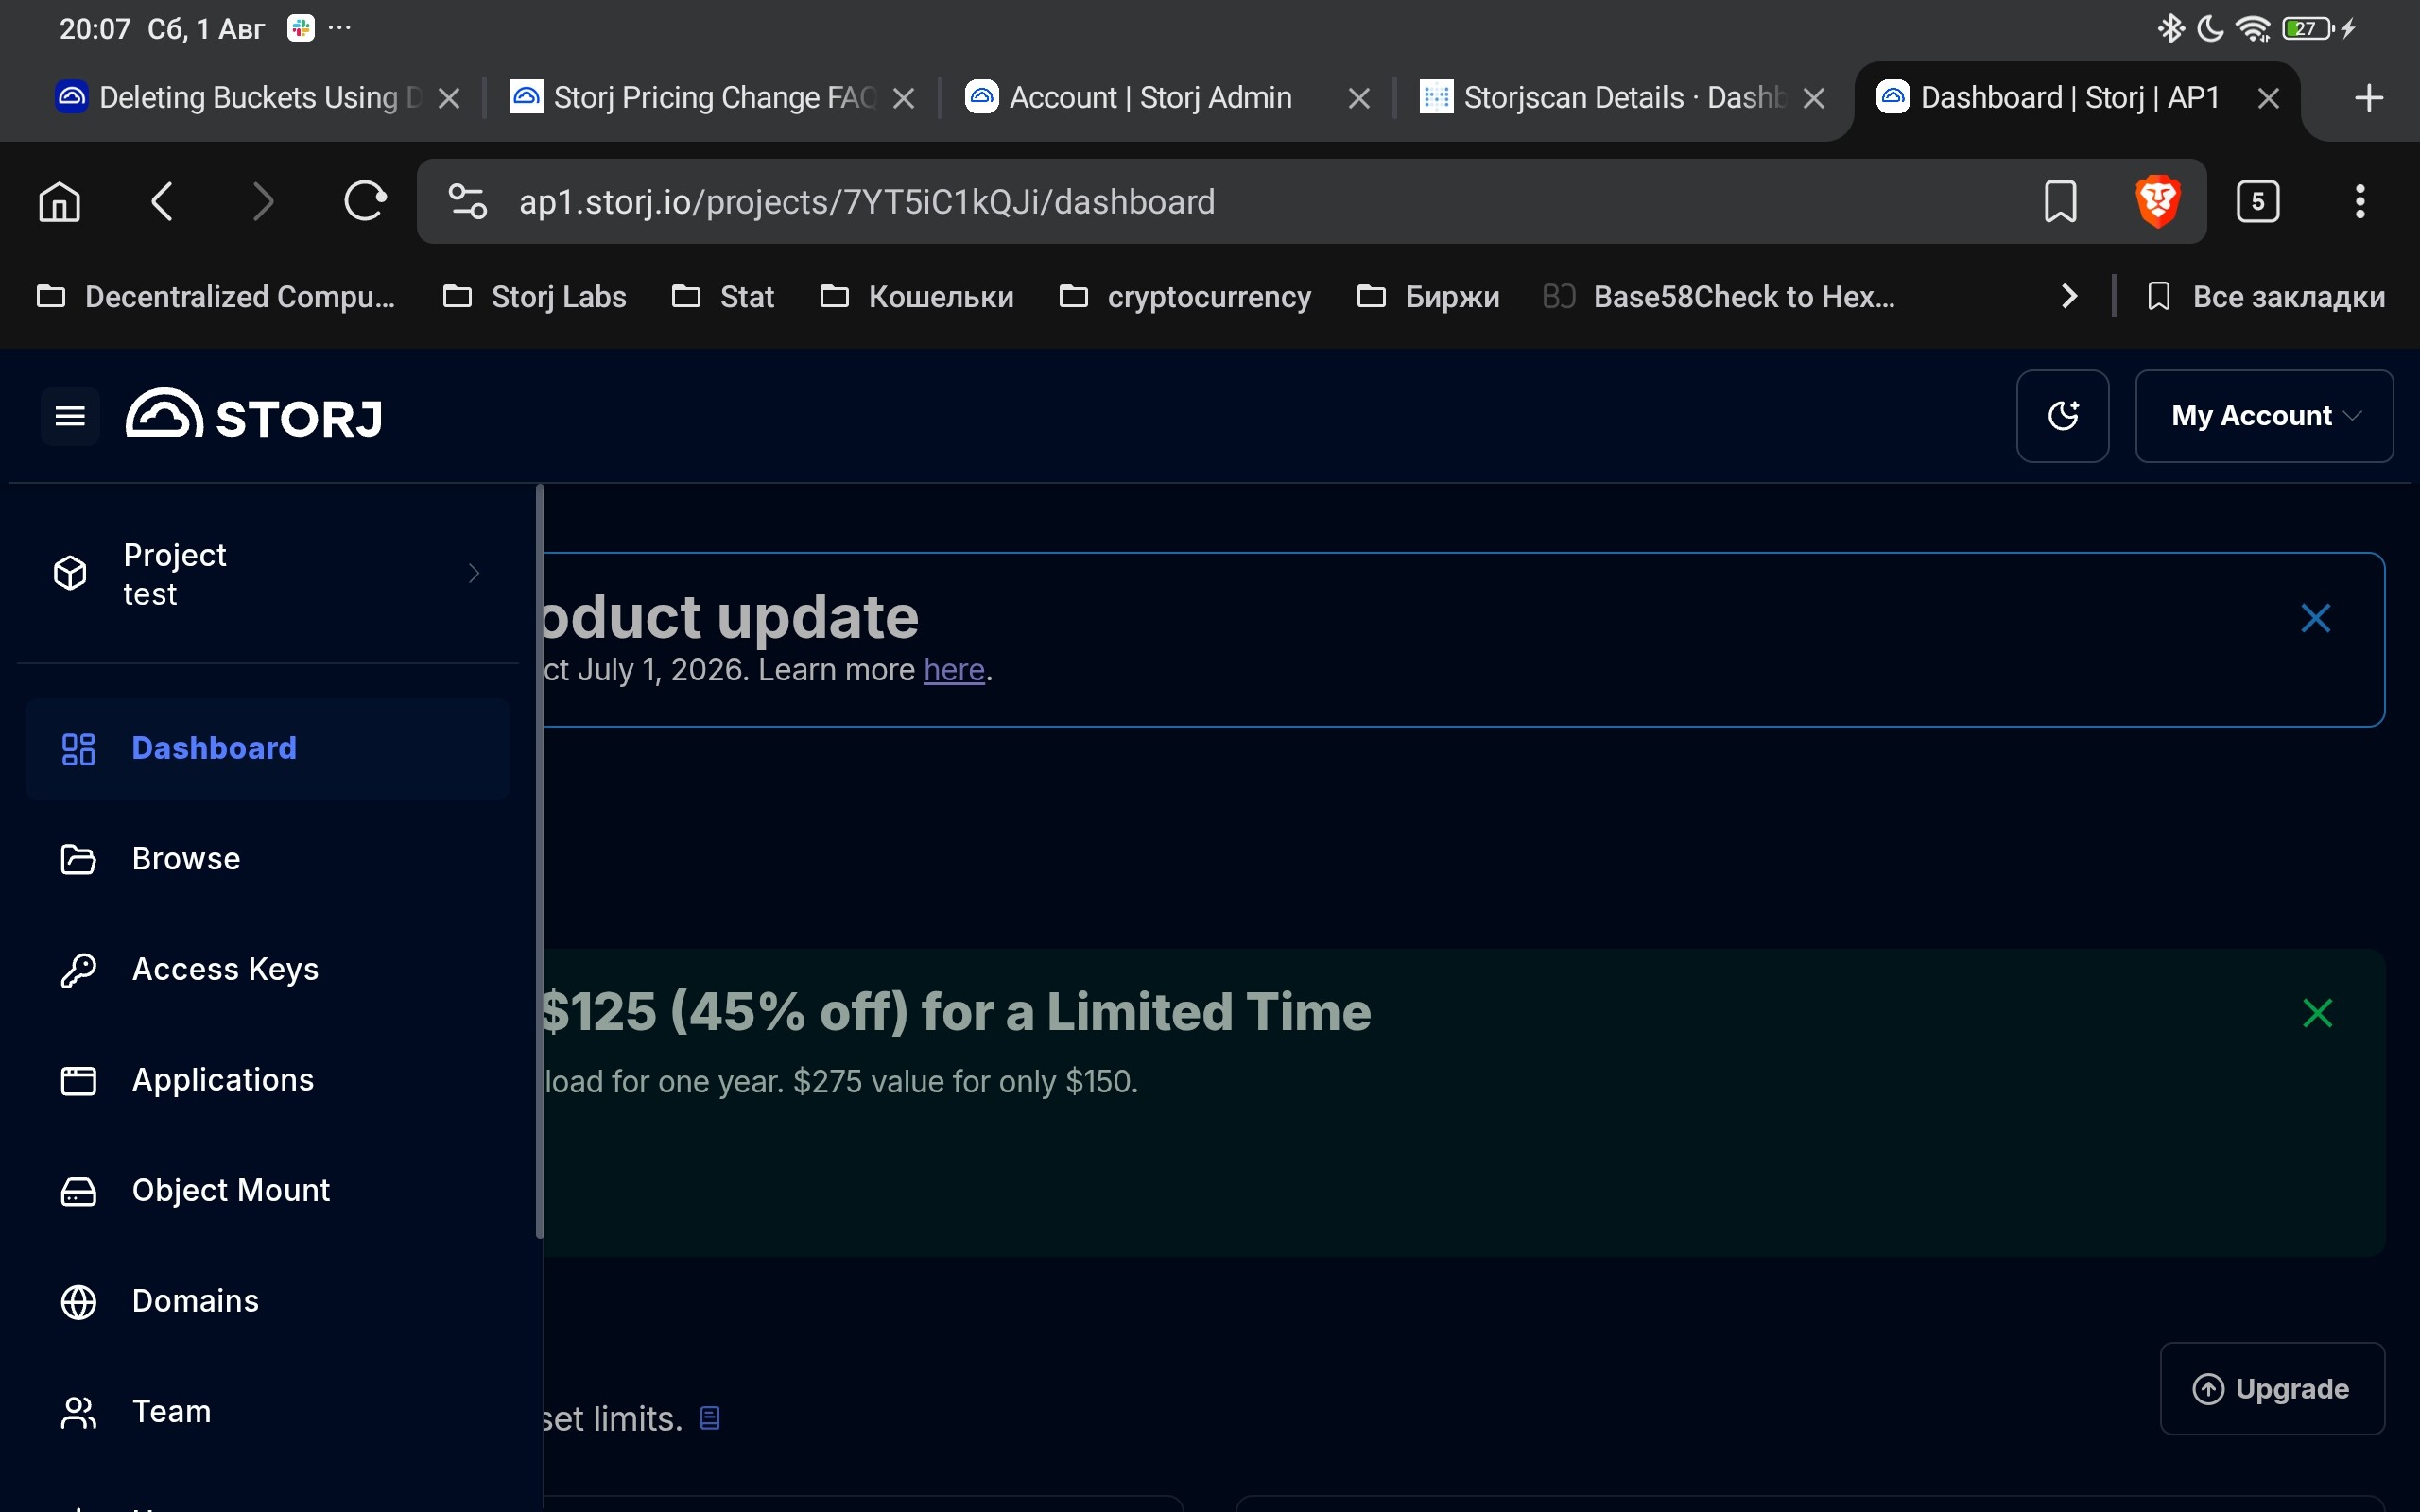Open a new browser tab
This screenshot has width=2420, height=1512.
click(2369, 98)
